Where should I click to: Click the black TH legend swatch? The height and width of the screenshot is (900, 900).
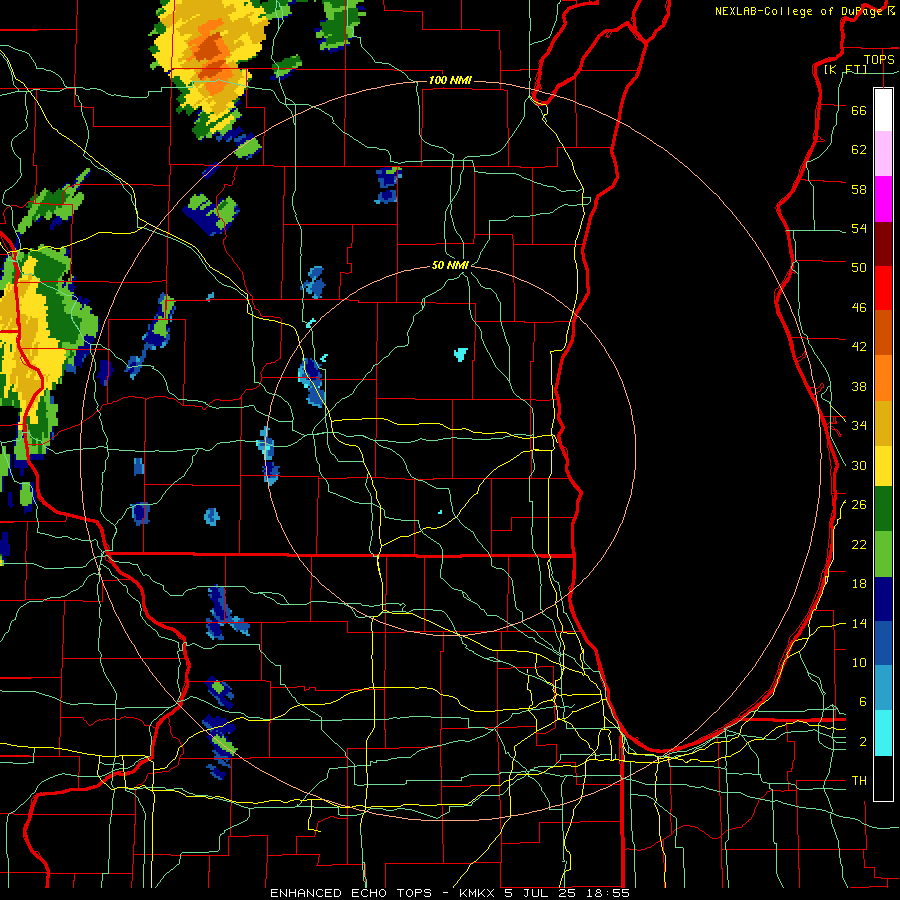coord(883,778)
